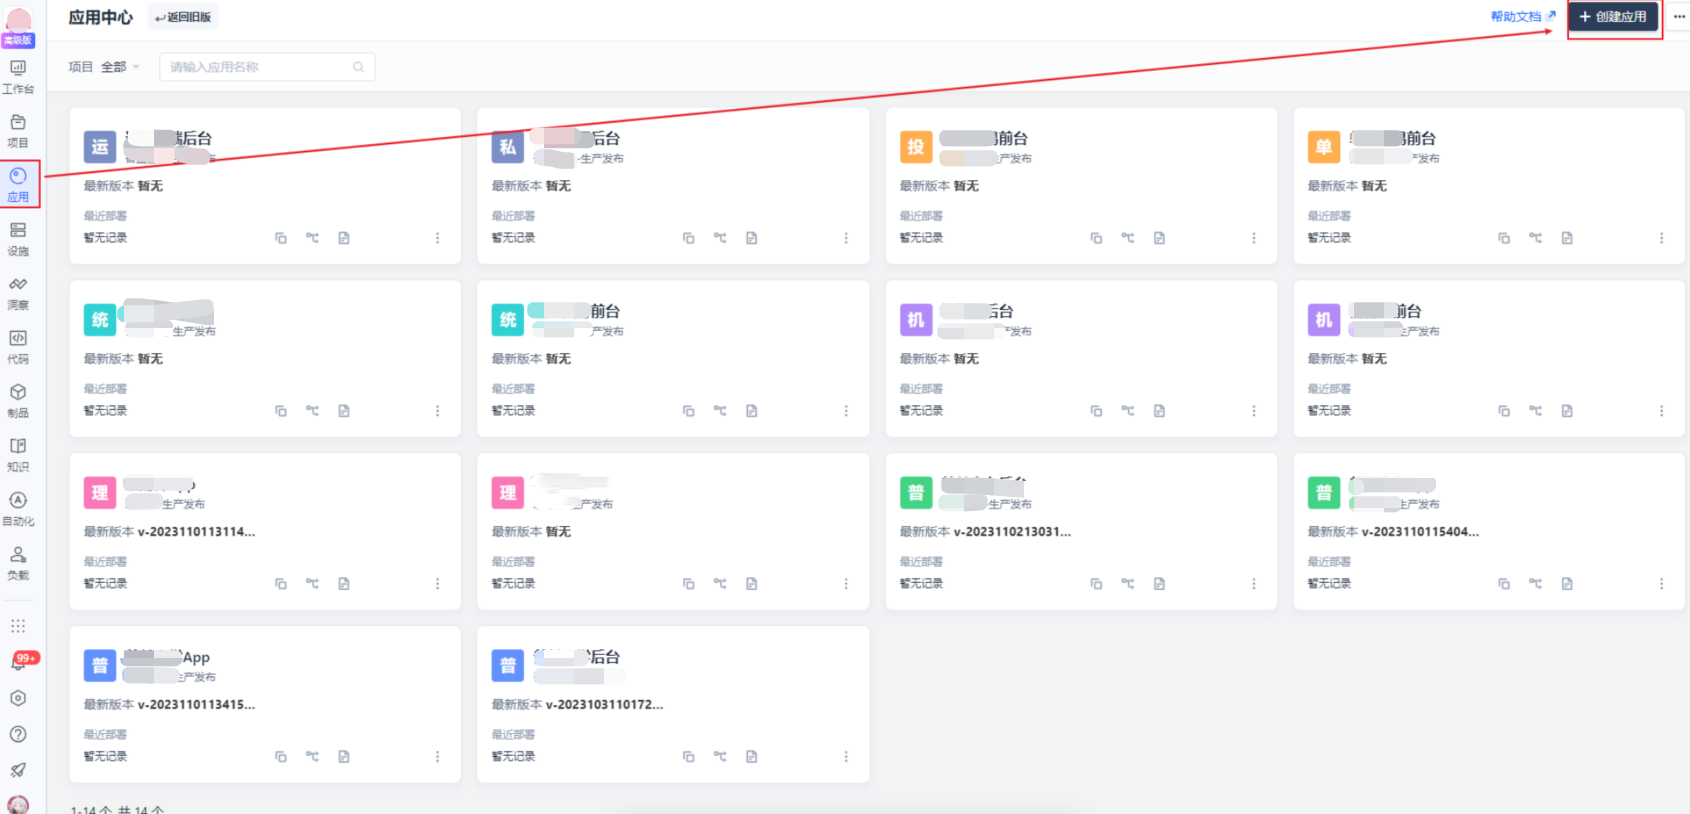This screenshot has height=814, width=1690.
Task: Click the document icon on the v-2023110115404 card
Action: click(x=1567, y=584)
